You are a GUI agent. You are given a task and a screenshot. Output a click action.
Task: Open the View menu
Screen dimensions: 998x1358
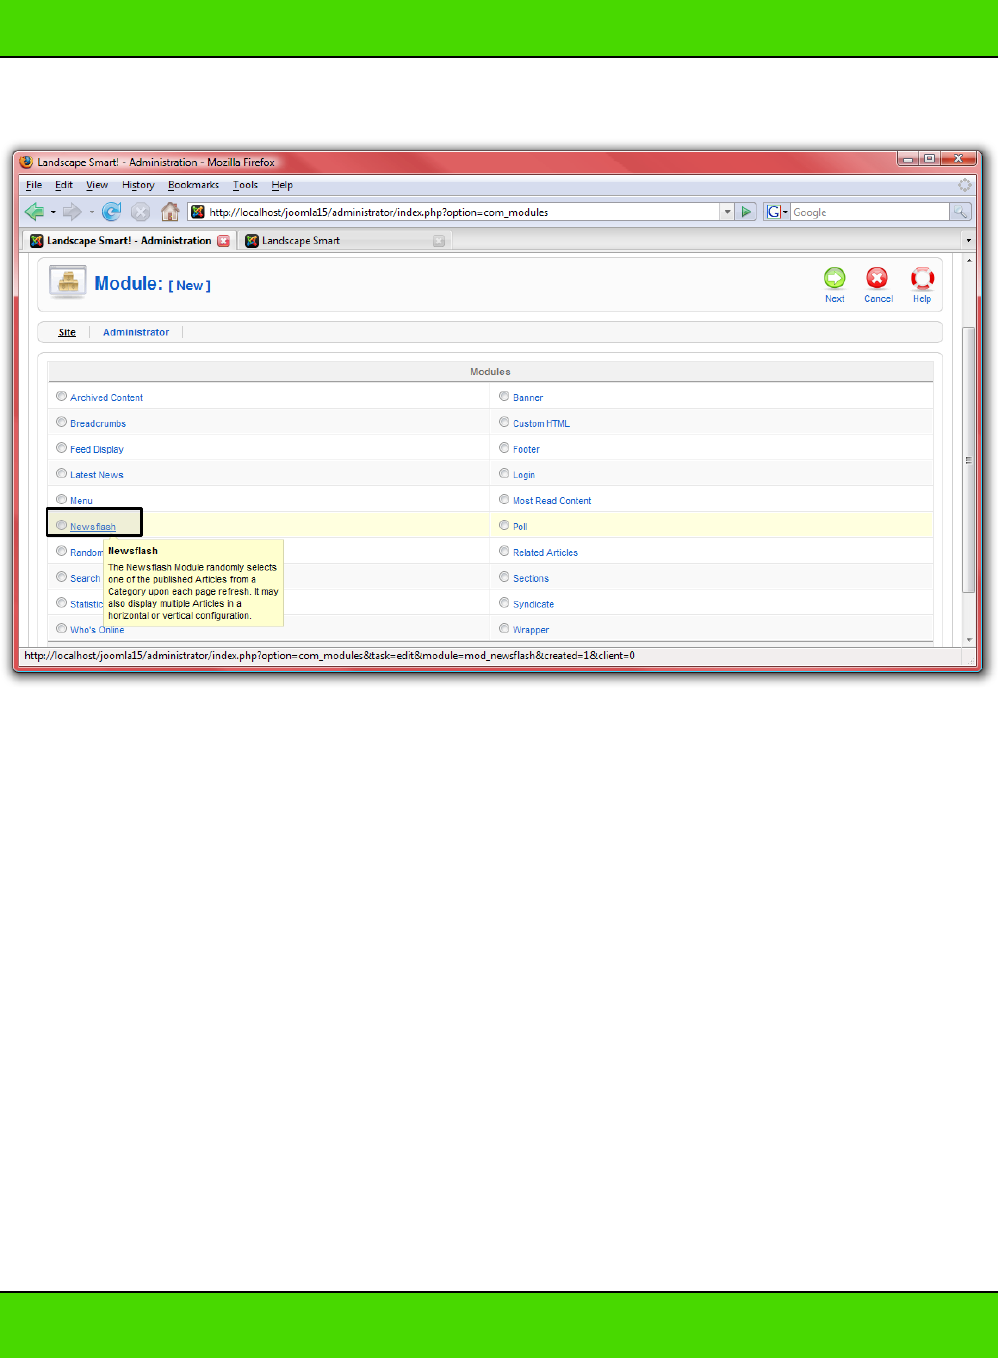click(97, 185)
